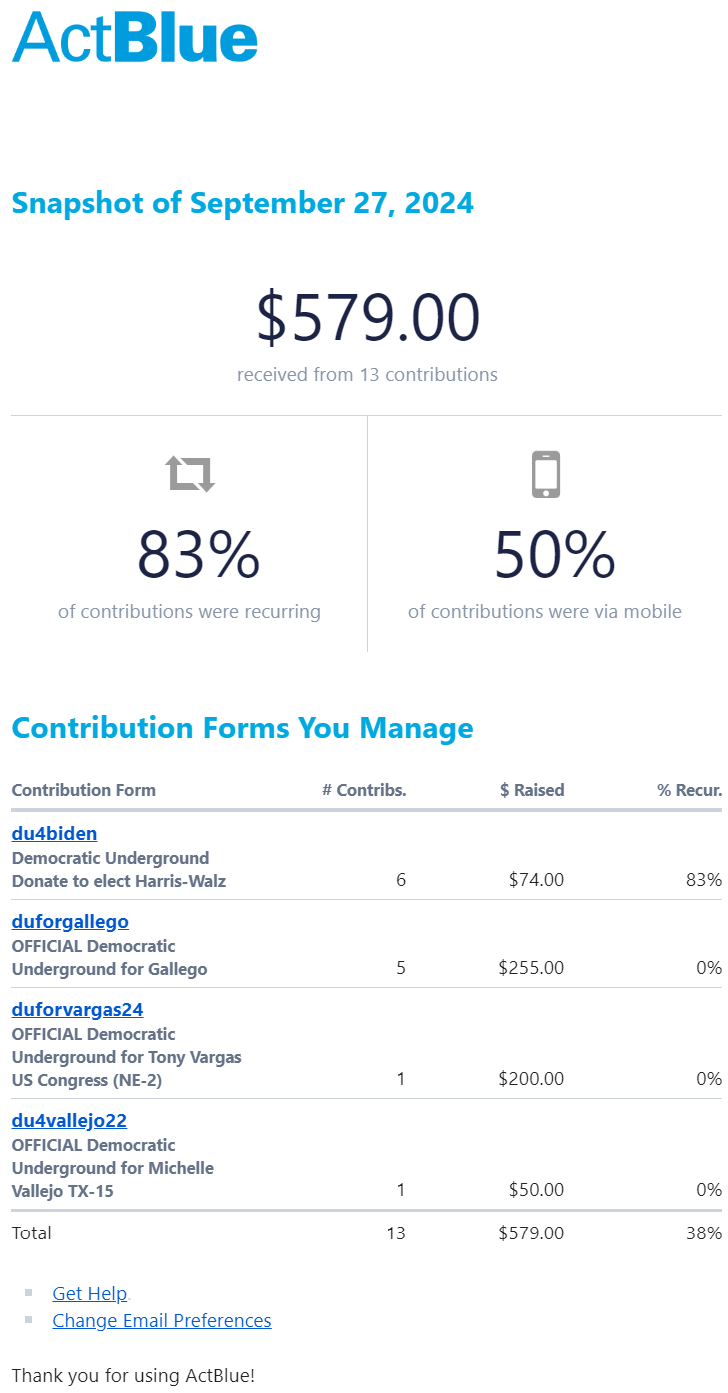
Task: Click the $579.00 total amount headline
Action: [368, 317]
